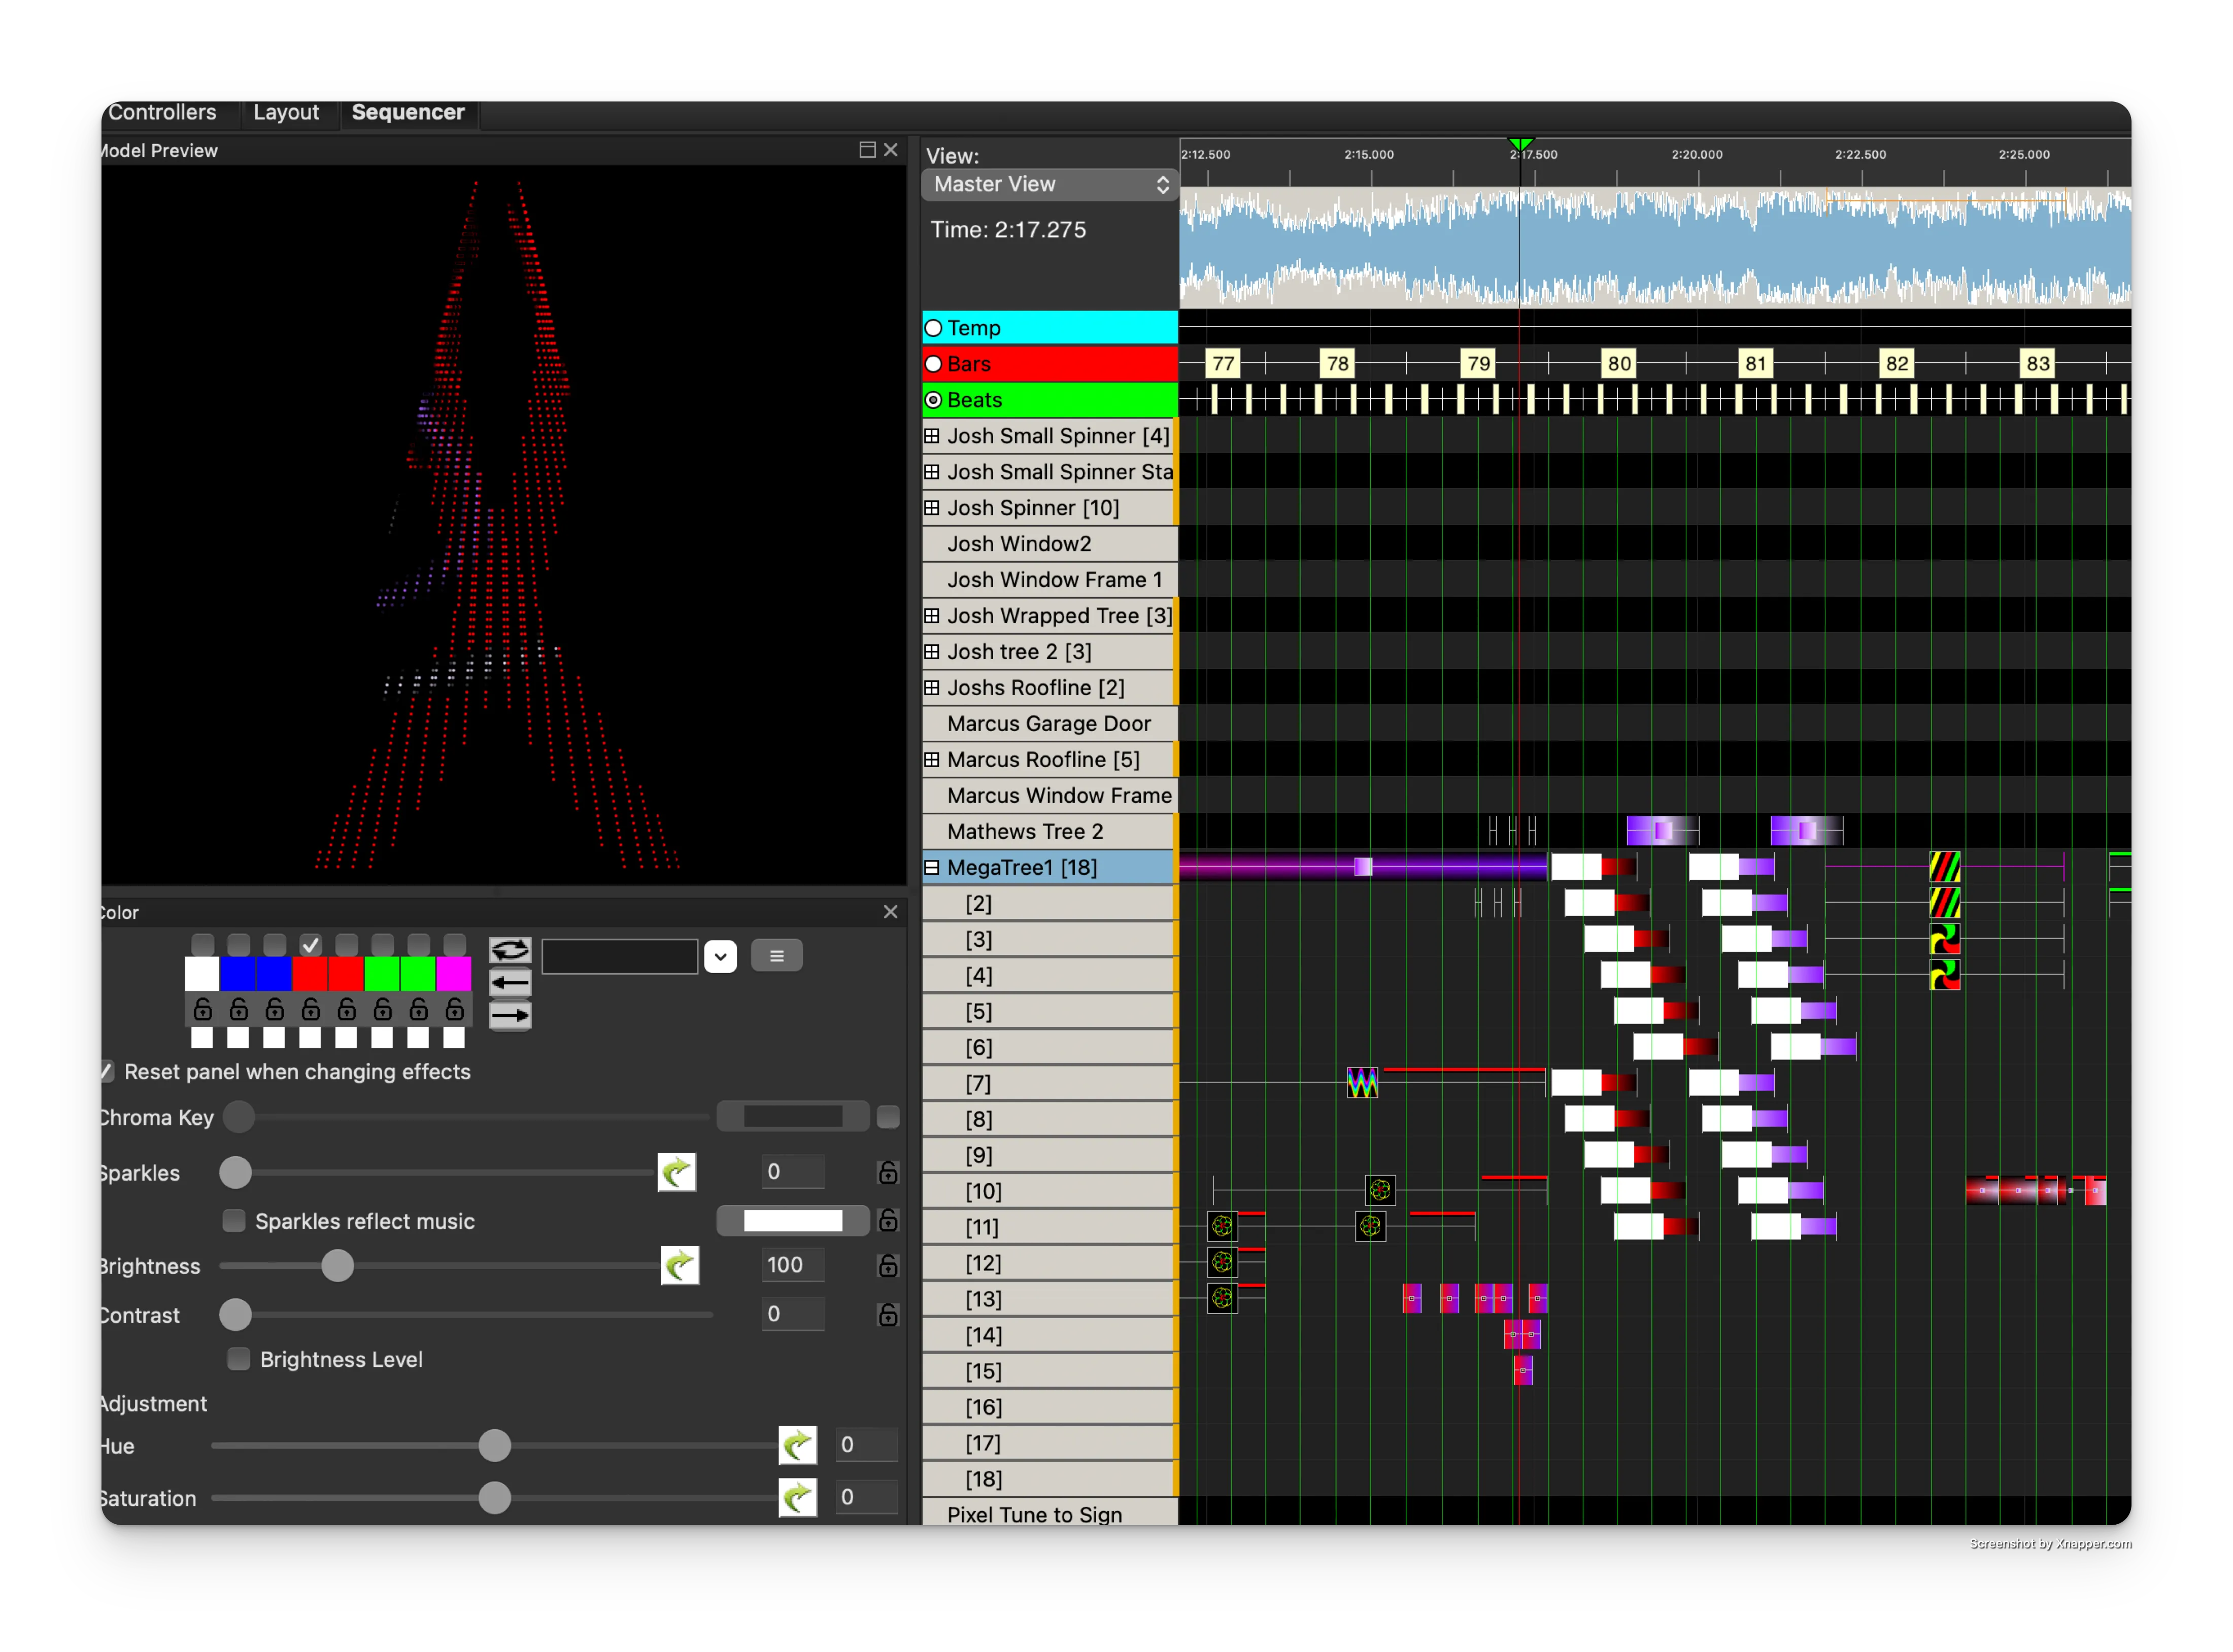Open Sparkles value curve icon
Viewport: 2233px width, 1652px height.
tap(676, 1172)
